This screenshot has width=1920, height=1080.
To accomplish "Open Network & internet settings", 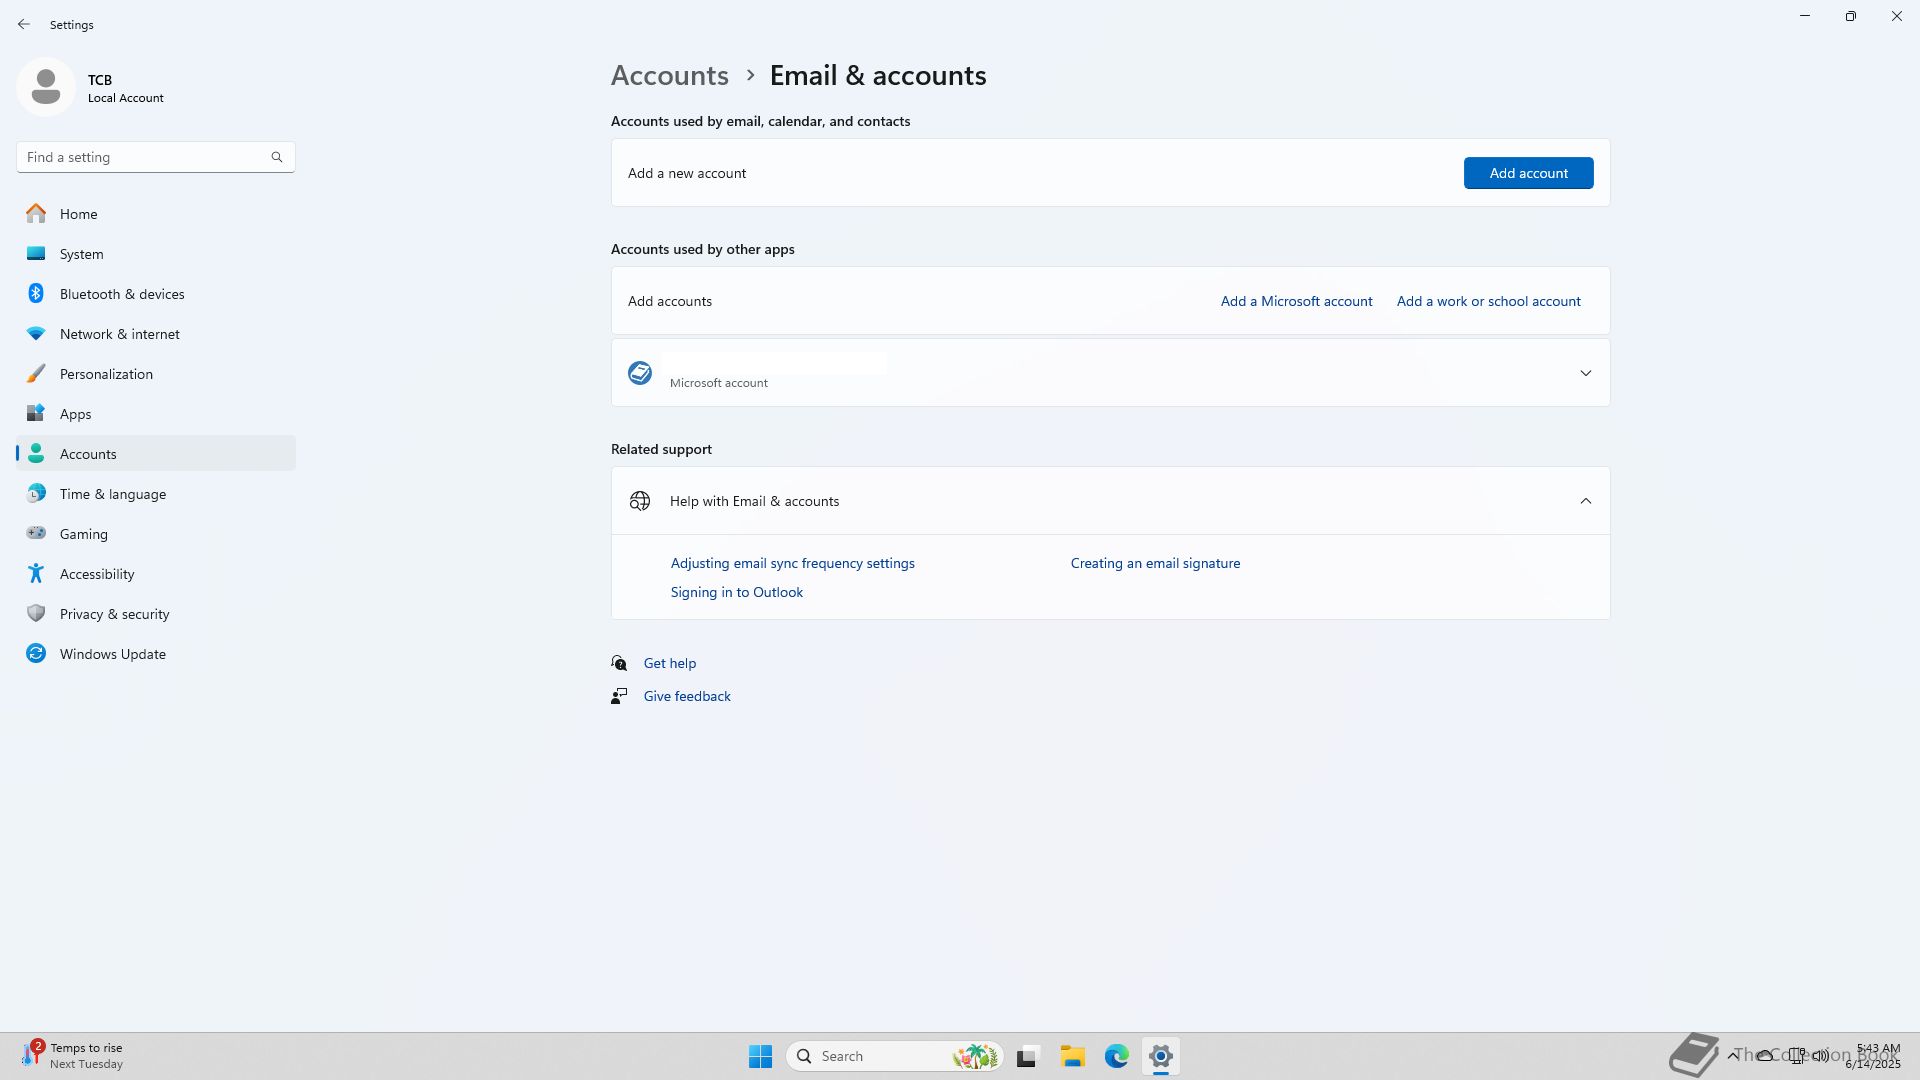I will [119, 334].
